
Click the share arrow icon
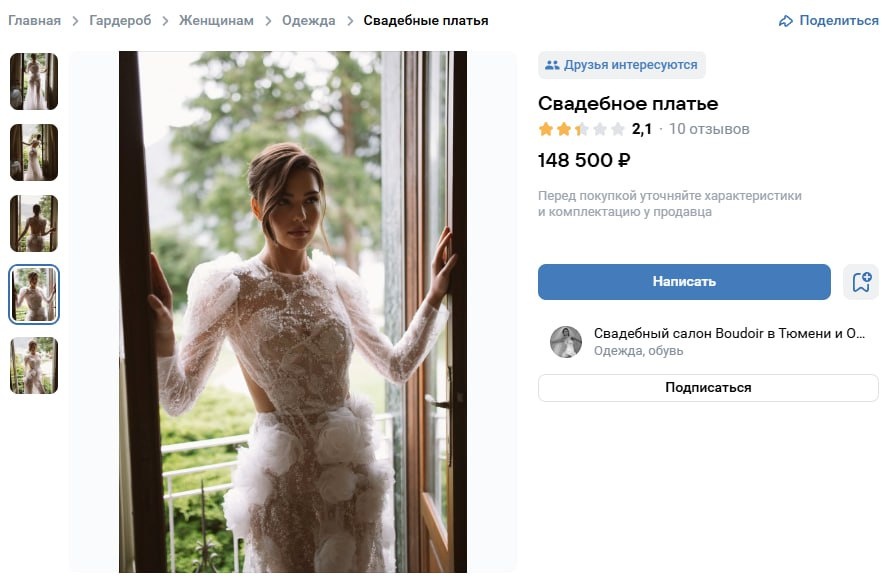[x=786, y=21]
